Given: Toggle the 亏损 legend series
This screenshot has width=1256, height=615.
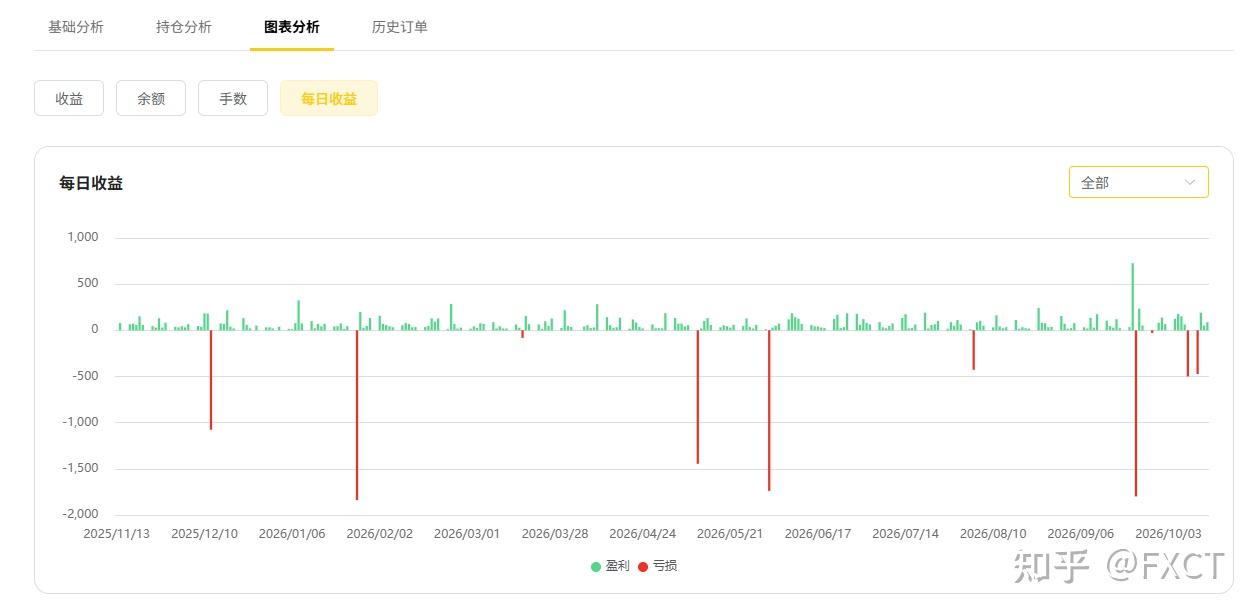Looking at the screenshot, I should pyautogui.click(x=657, y=566).
